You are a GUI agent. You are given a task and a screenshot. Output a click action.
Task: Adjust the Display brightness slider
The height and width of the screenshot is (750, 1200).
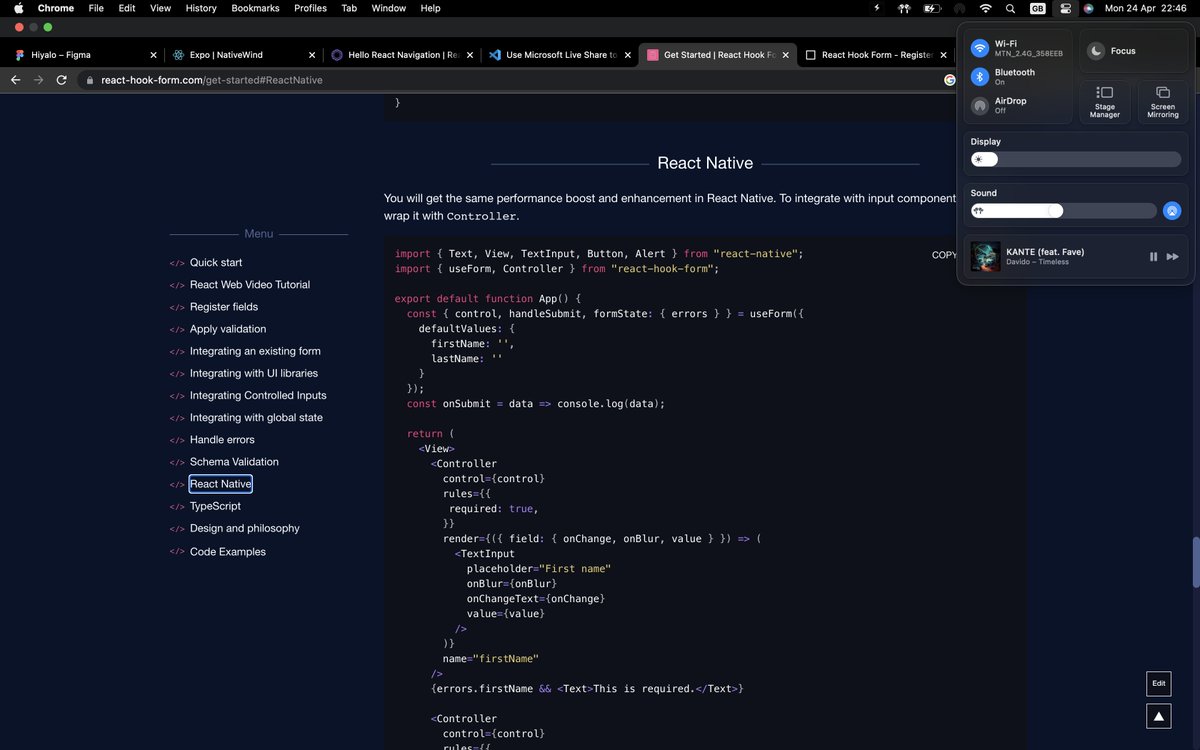[x=1076, y=160]
